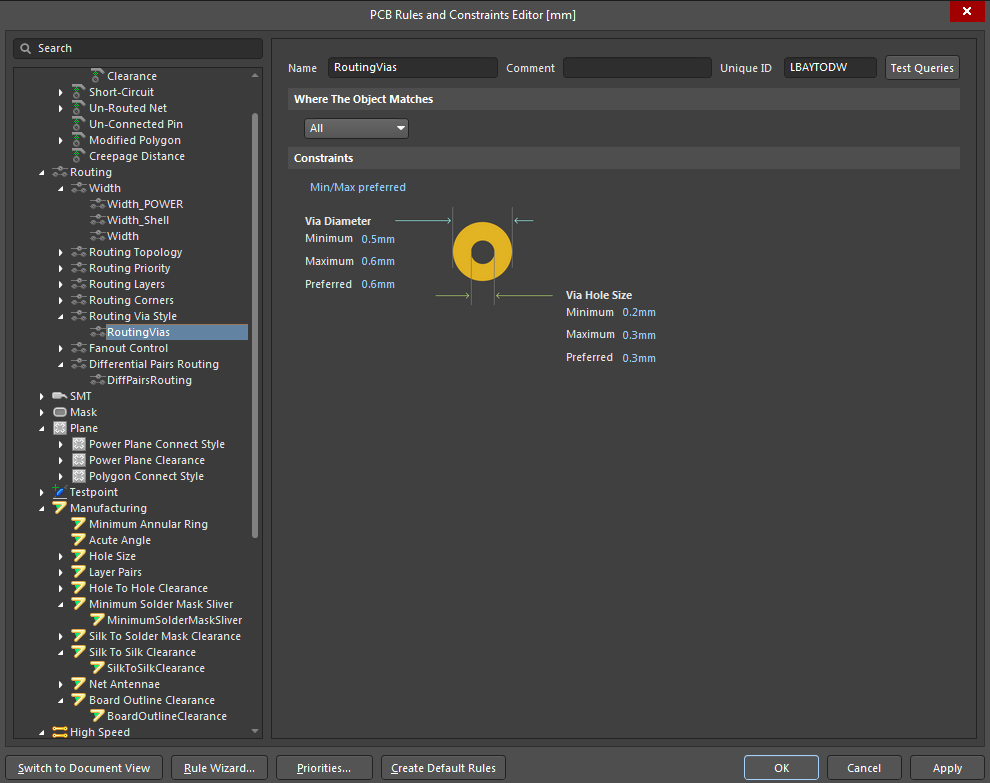Select the SMT category icon
This screenshot has width=990, height=783.
(60, 396)
